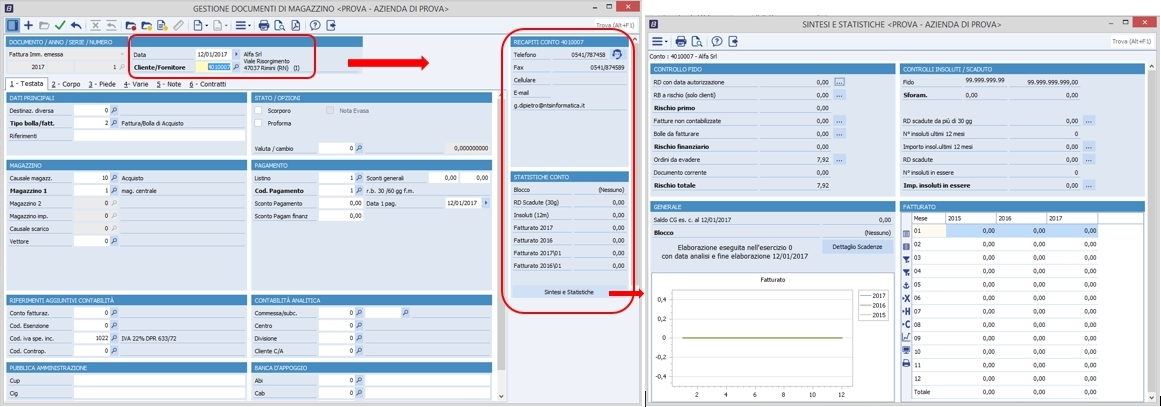The width and height of the screenshot is (1161, 407).
Task: Enable the Proforma checkbox
Action: (258, 123)
